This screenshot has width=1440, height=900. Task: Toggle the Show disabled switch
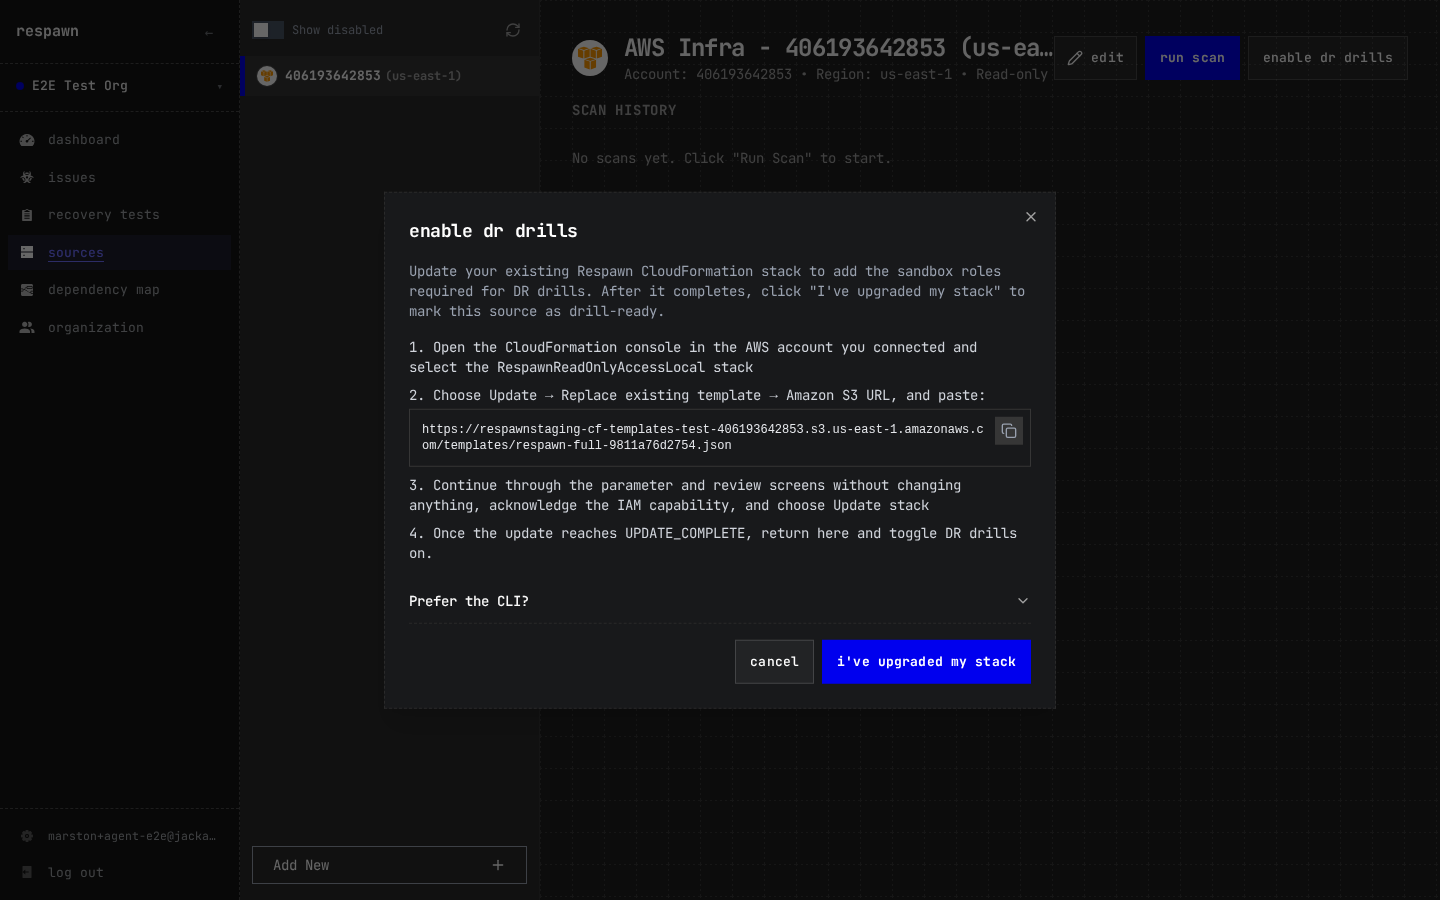click(267, 30)
